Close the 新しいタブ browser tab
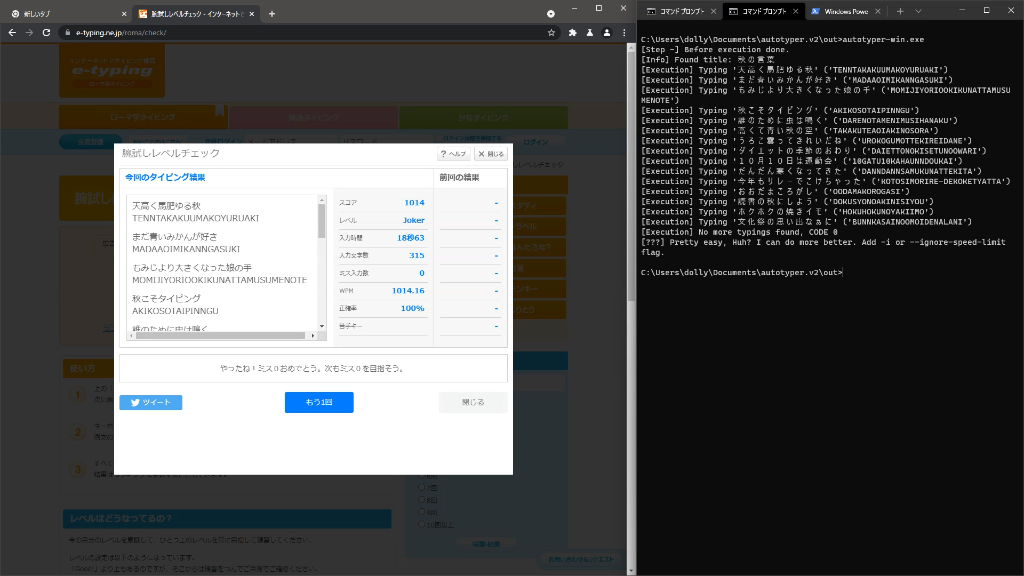The image size is (1024, 576). pos(123,14)
